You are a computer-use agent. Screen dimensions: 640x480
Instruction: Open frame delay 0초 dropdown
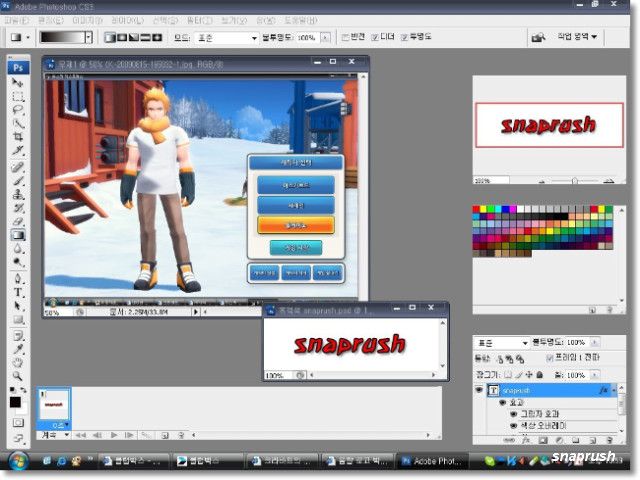click(59, 425)
